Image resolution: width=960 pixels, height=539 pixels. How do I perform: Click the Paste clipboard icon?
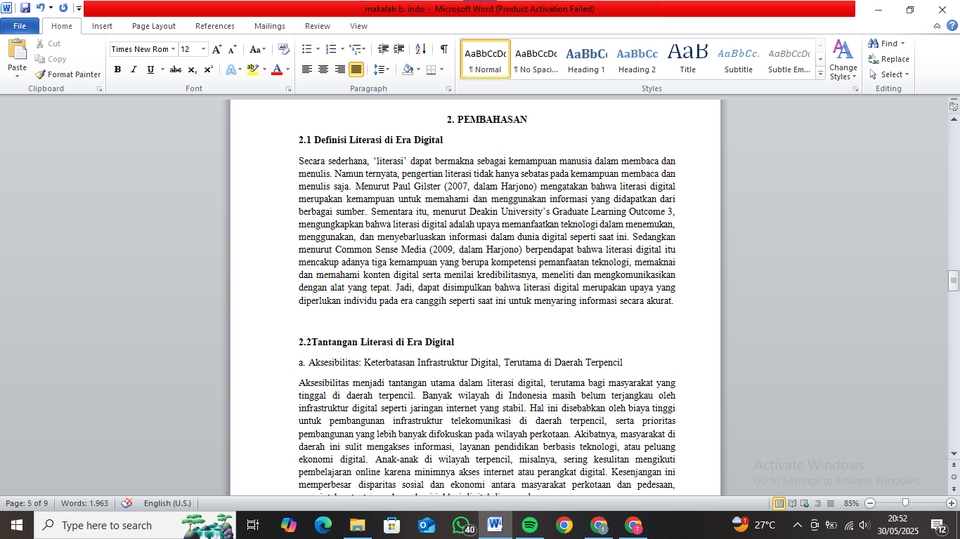tap(17, 51)
